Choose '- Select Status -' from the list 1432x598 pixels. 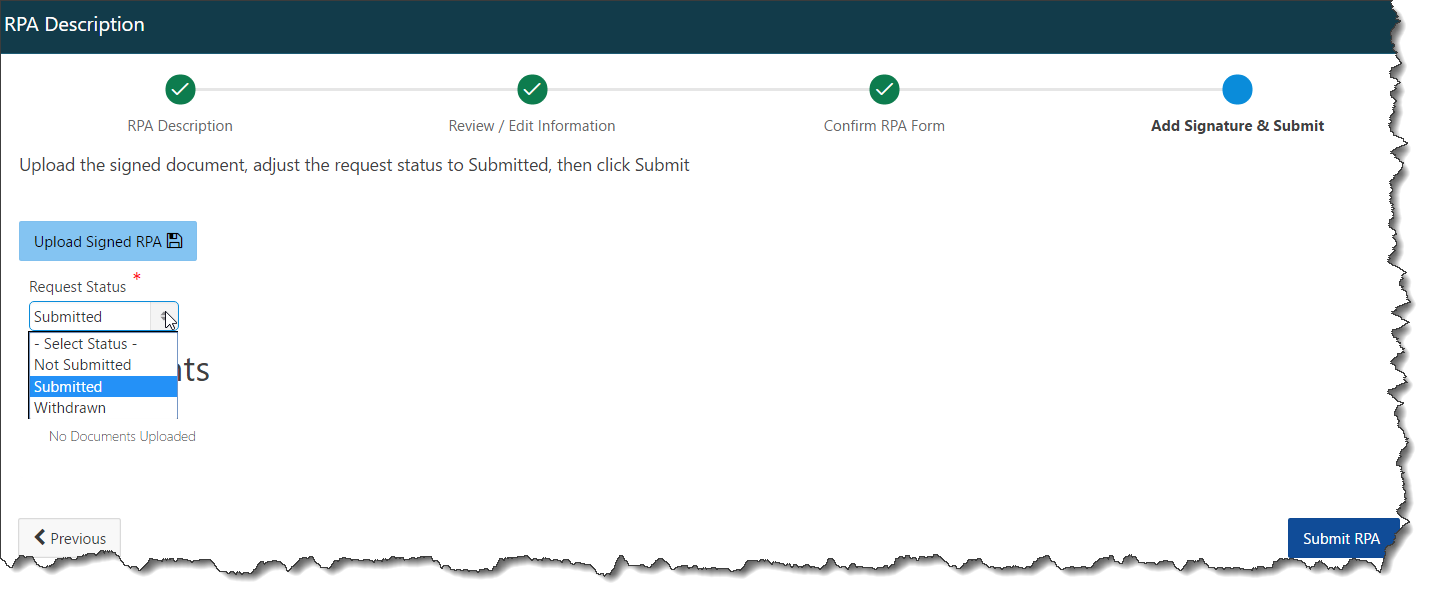tap(103, 344)
